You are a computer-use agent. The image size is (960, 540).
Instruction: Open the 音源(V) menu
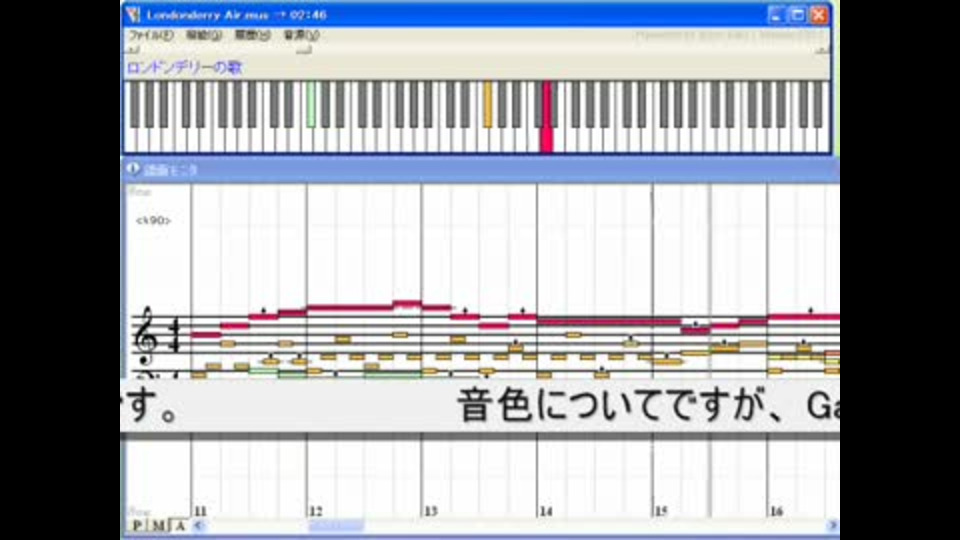[301, 35]
